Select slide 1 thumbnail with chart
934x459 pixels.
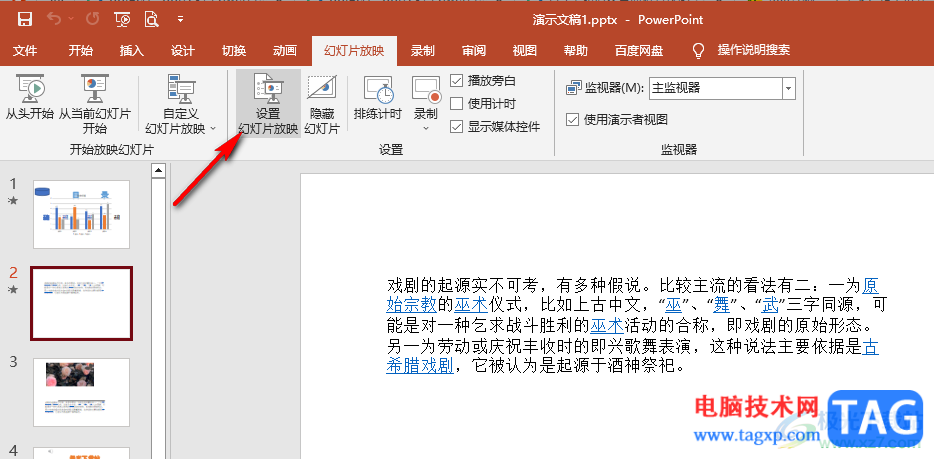pyautogui.click(x=82, y=214)
